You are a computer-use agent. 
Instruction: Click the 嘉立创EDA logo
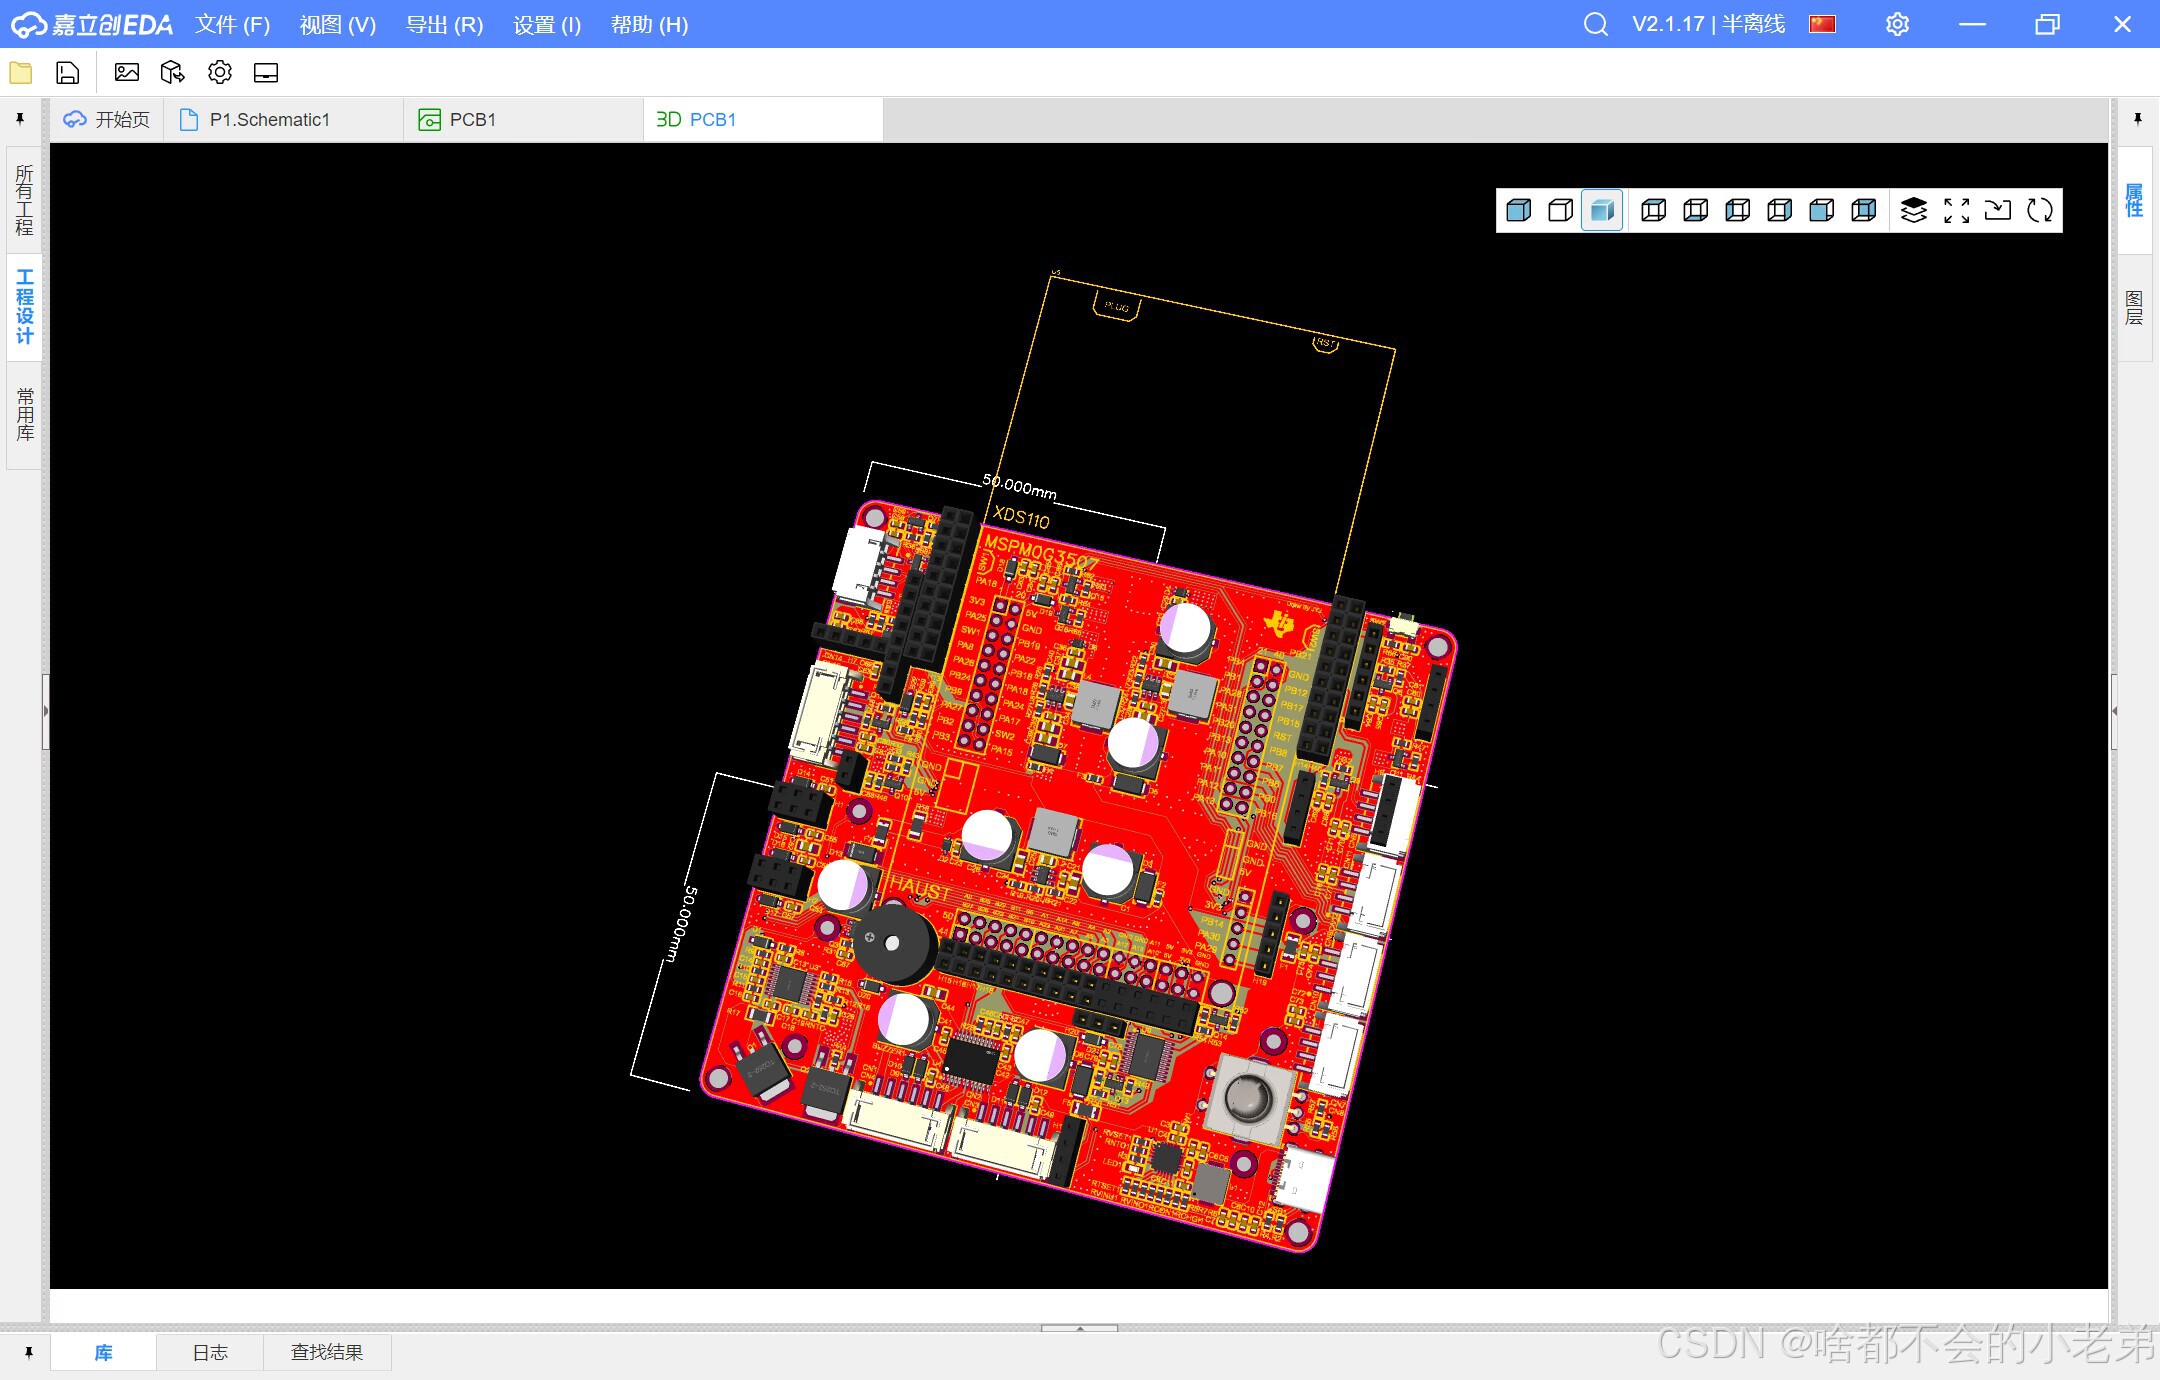92,24
